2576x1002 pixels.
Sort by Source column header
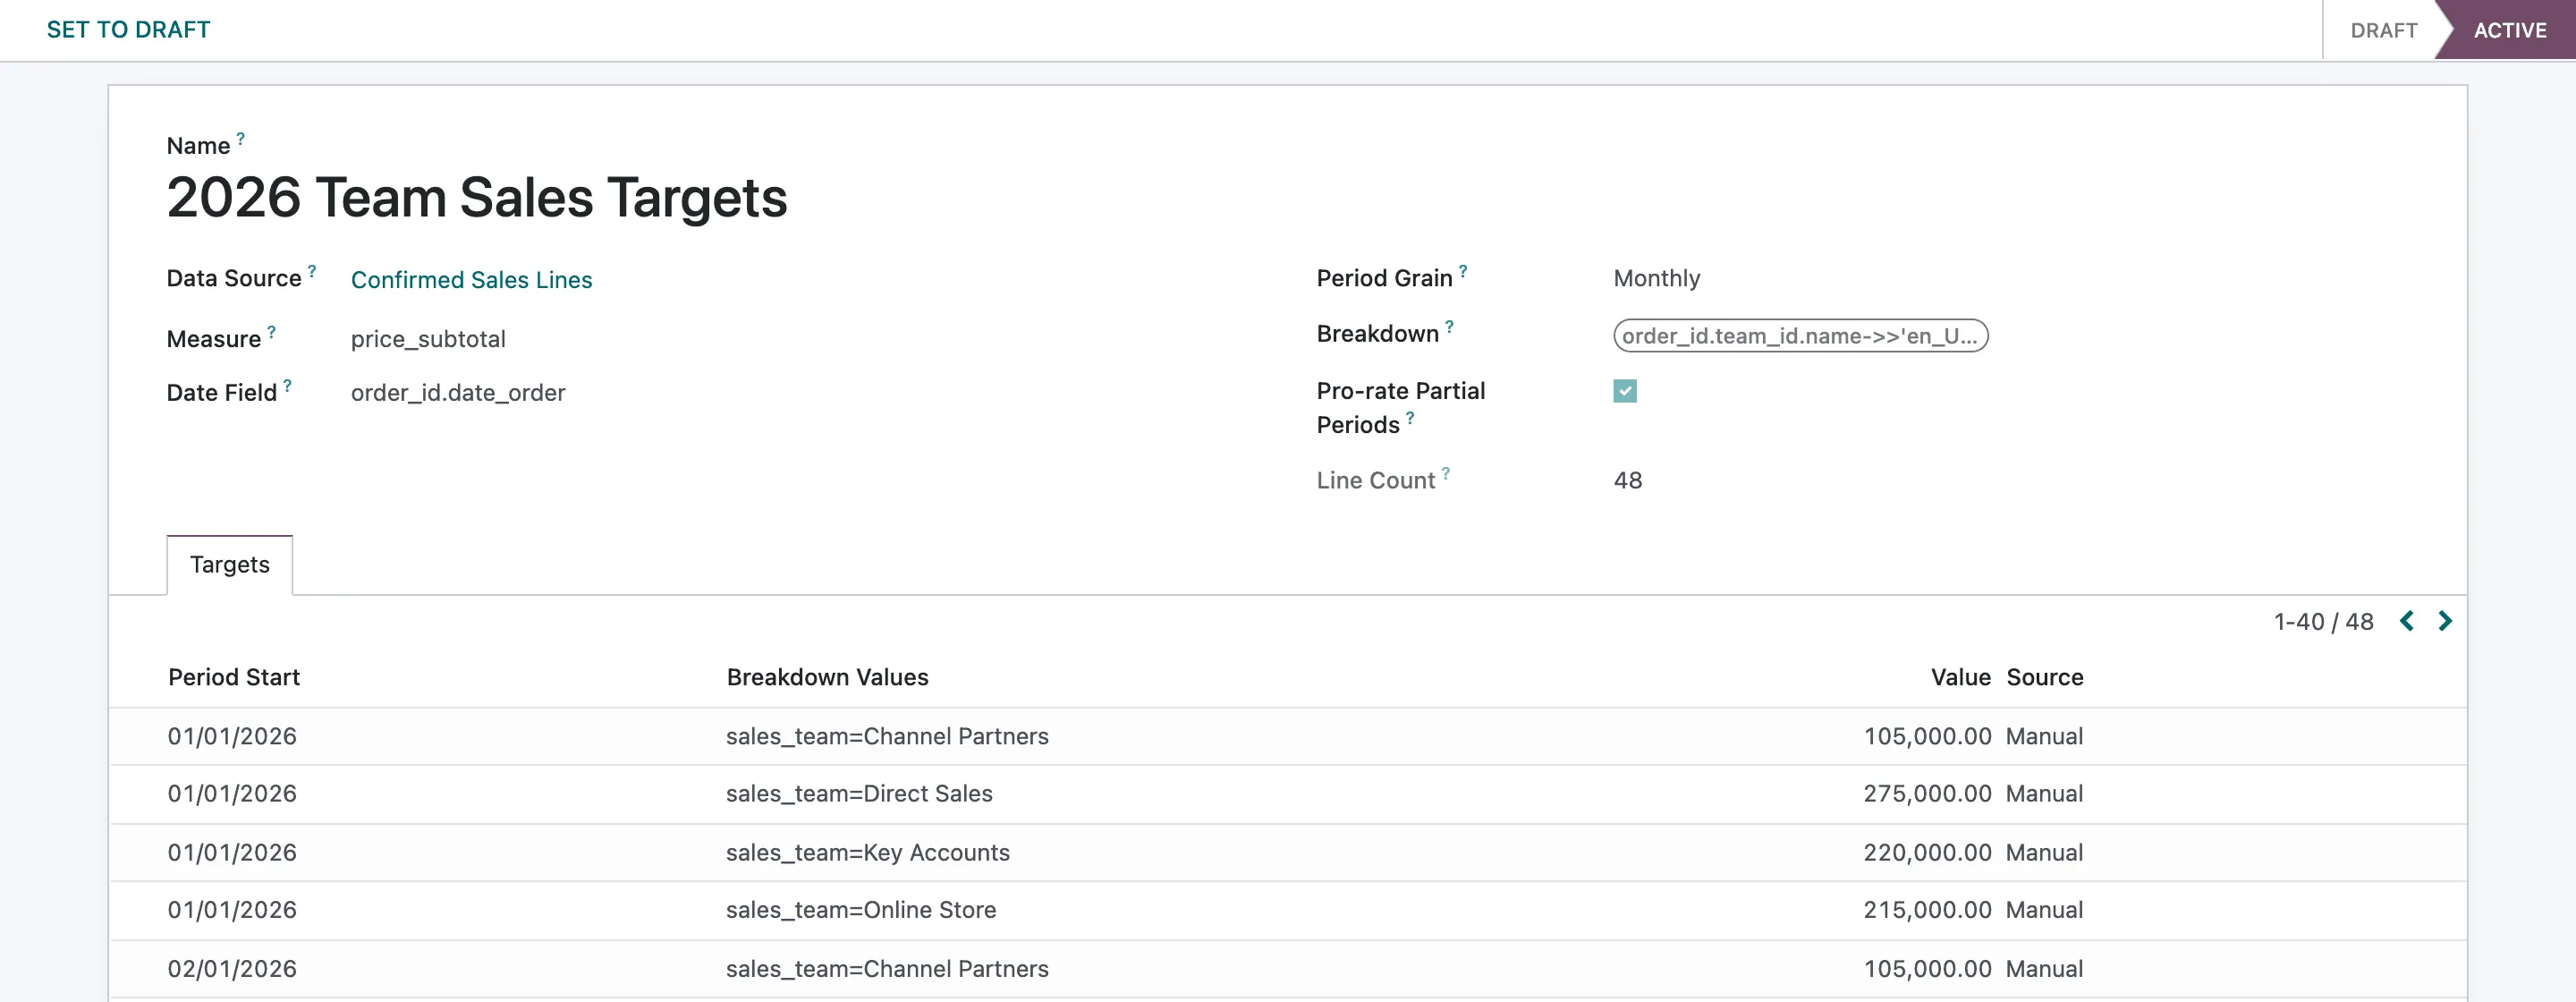[x=2045, y=677]
